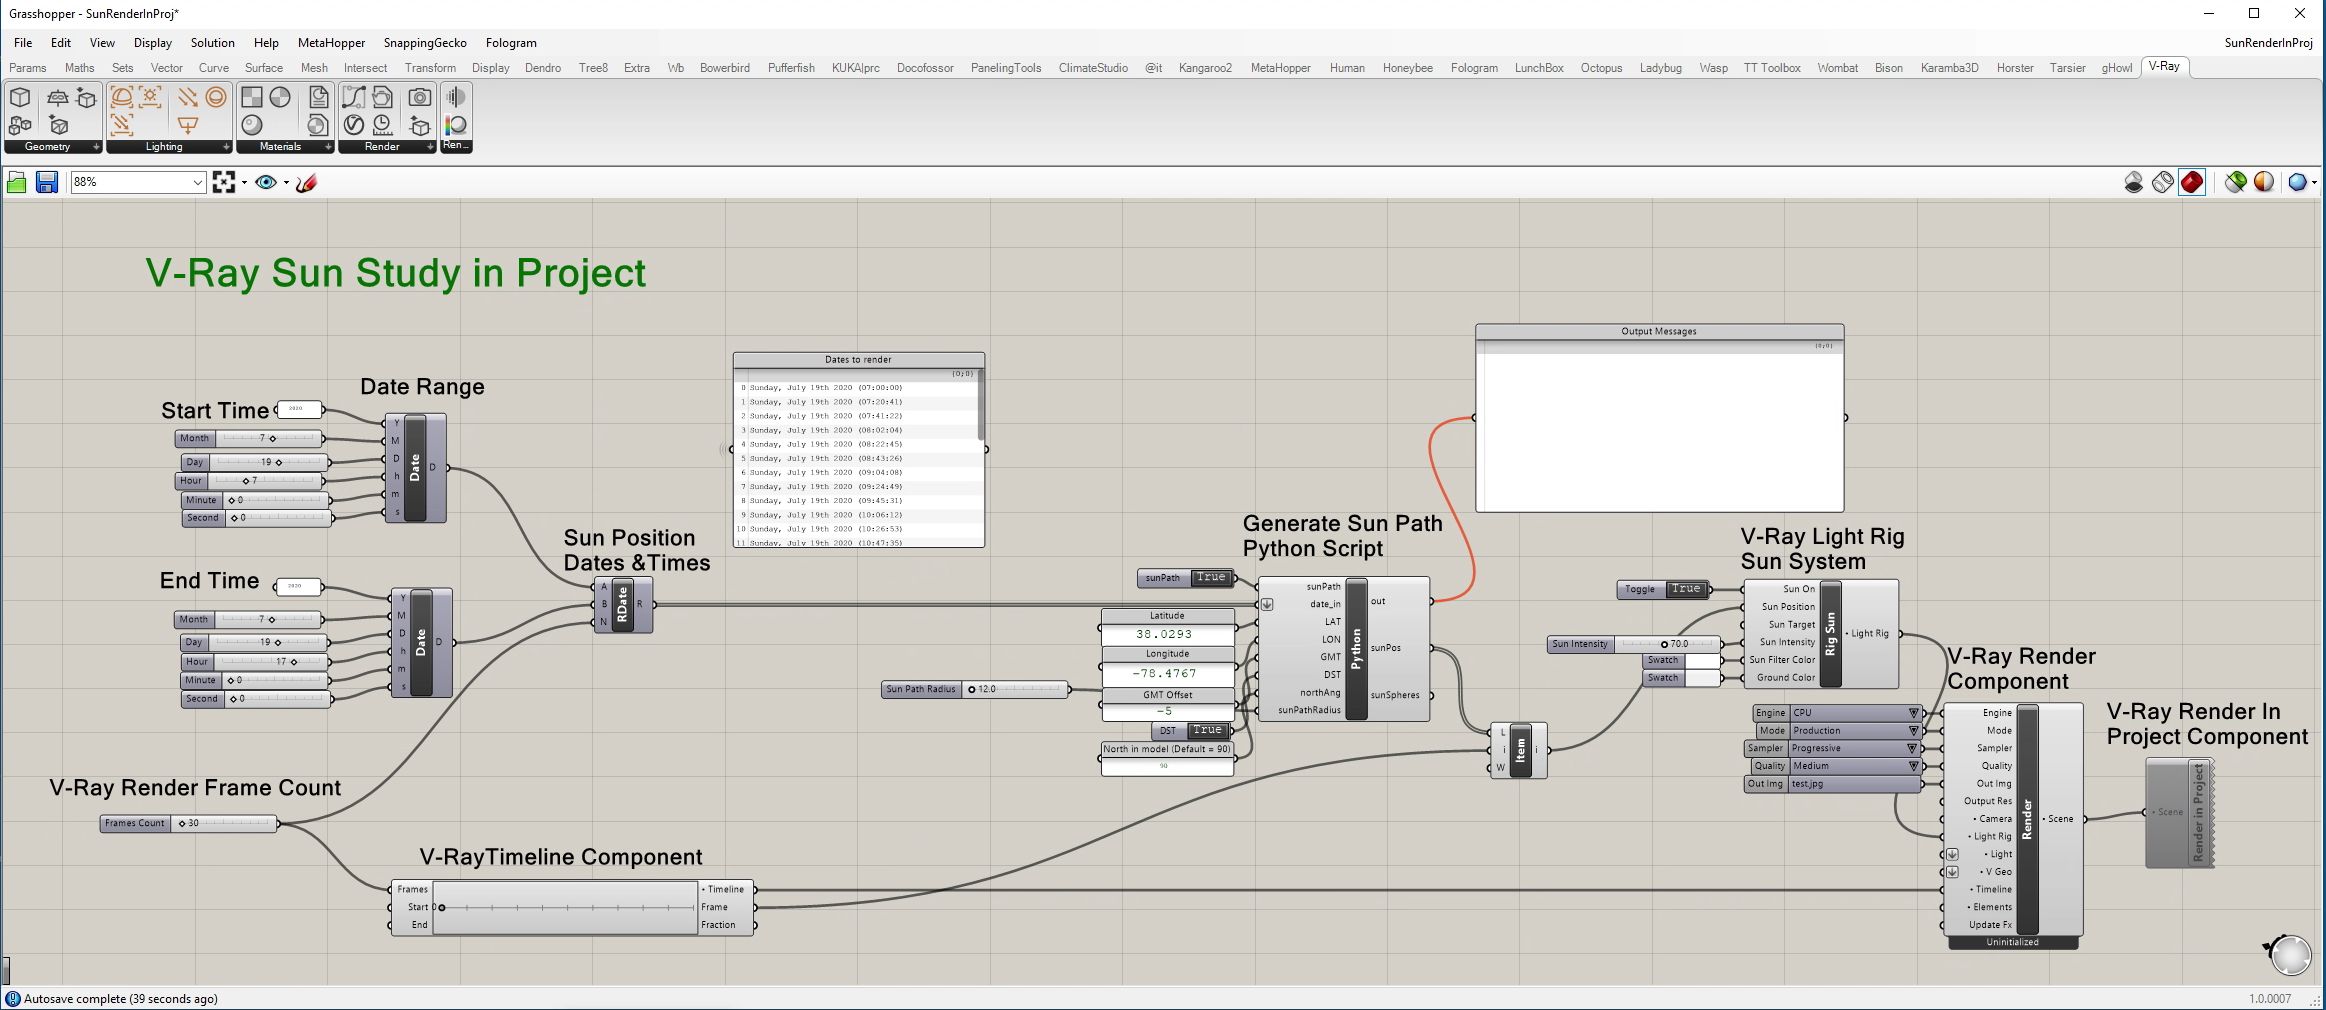Adjust the Sun Path Radius slider
2326x1010 pixels.
[976, 689]
